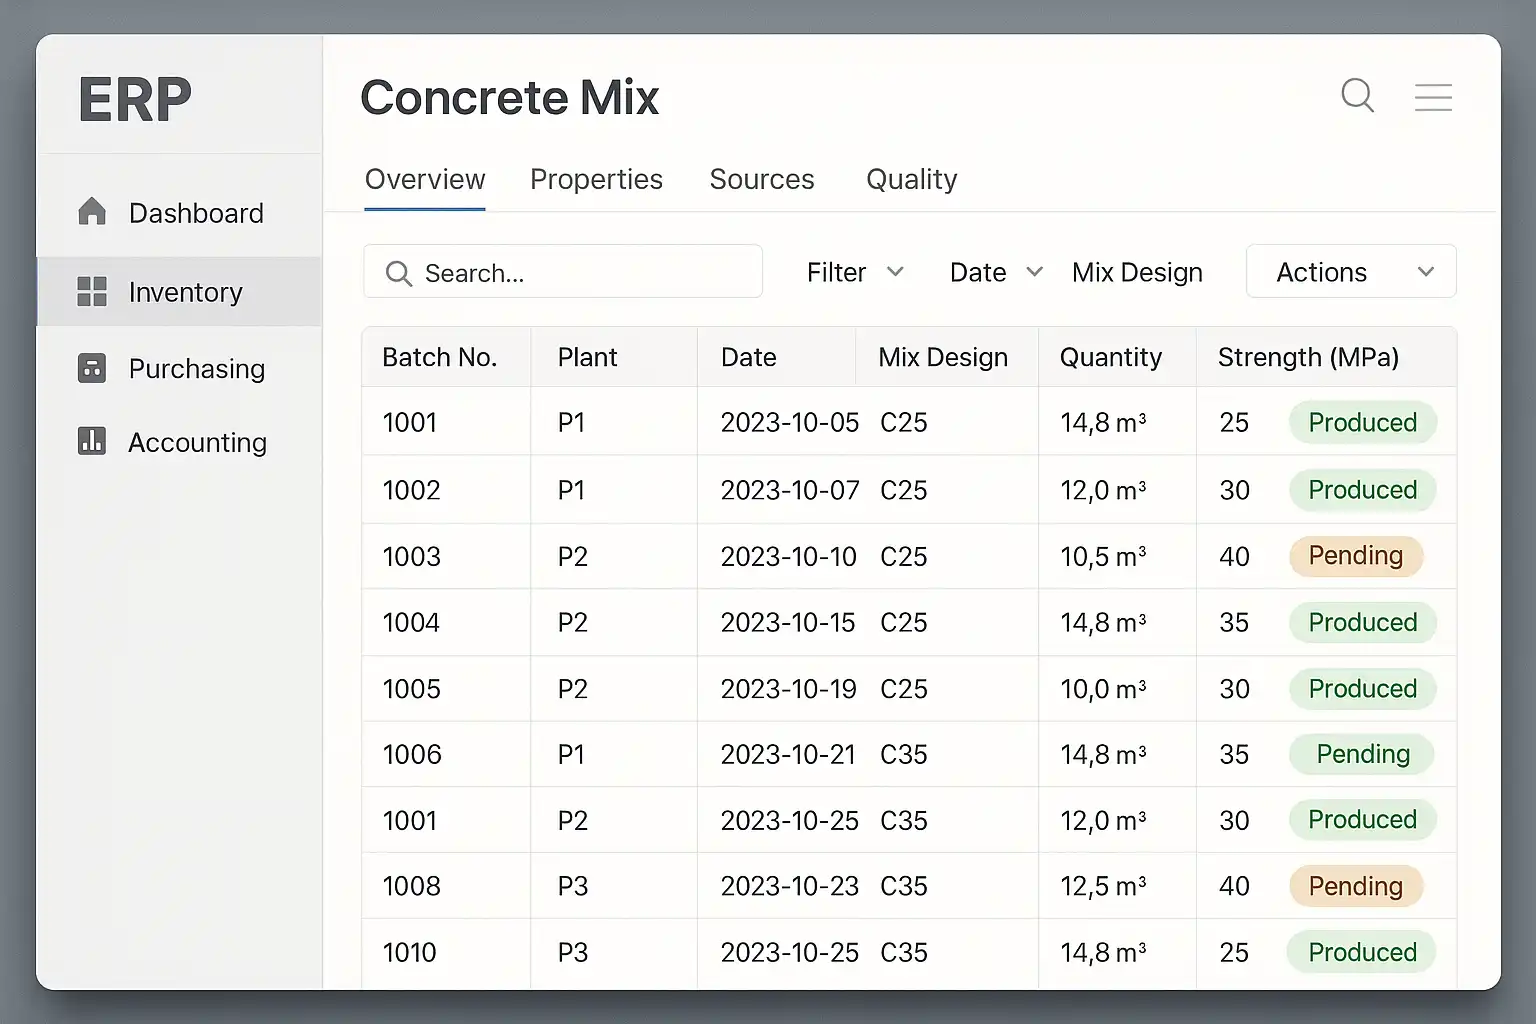Click the Dashboard home icon

coord(92,212)
